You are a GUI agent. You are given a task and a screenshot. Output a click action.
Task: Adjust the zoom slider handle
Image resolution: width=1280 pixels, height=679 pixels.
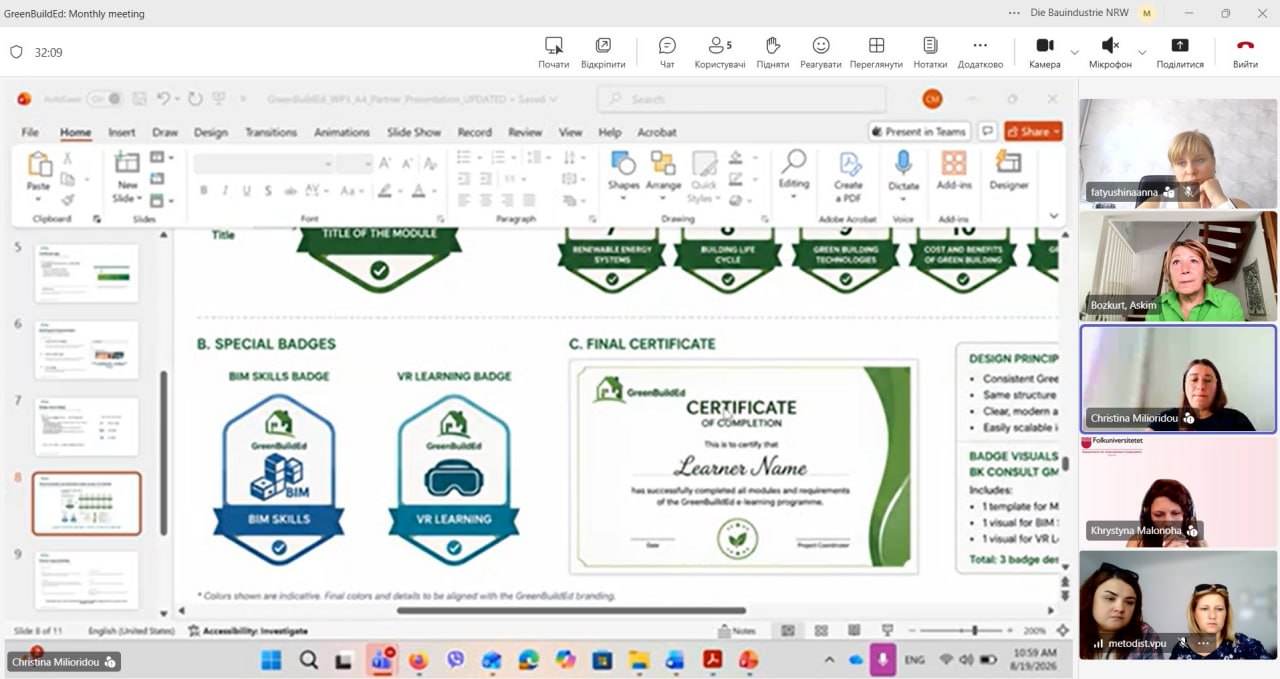tap(974, 631)
